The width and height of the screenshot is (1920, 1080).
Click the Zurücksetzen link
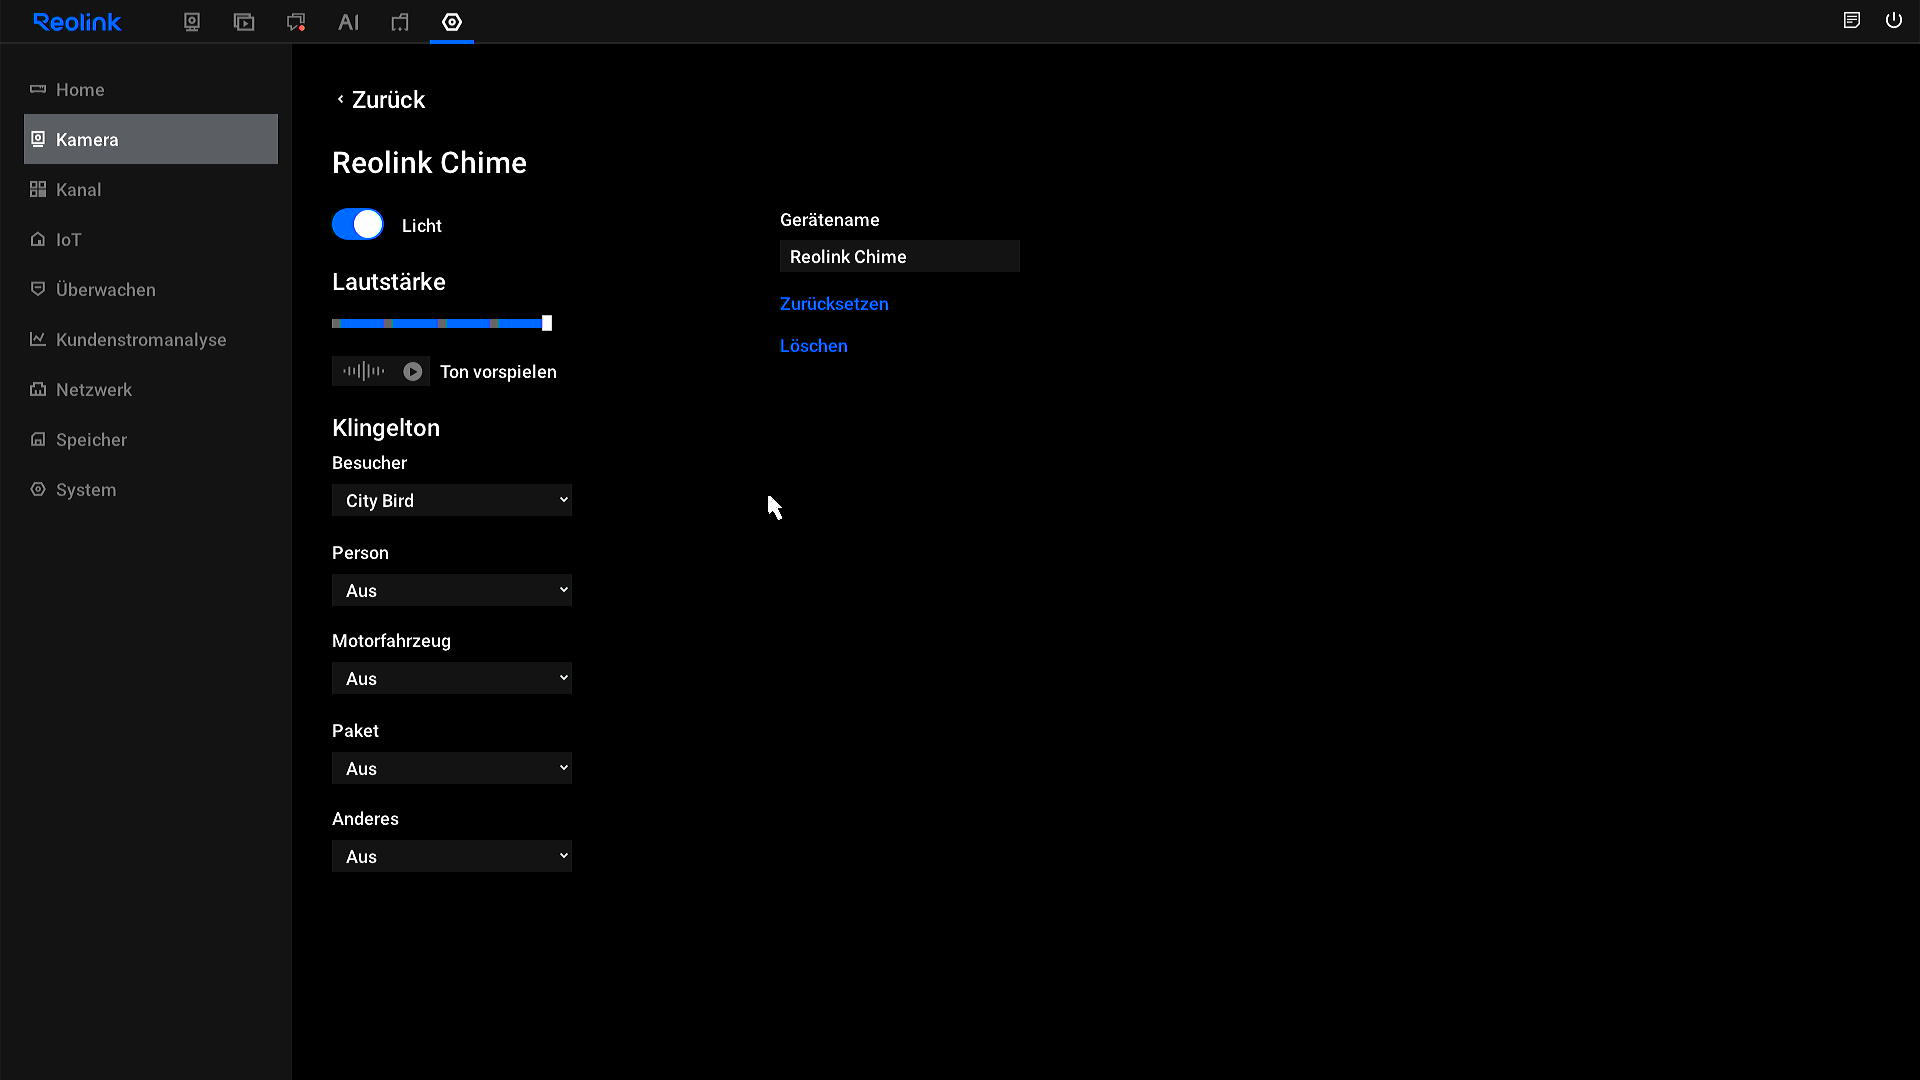(x=834, y=303)
